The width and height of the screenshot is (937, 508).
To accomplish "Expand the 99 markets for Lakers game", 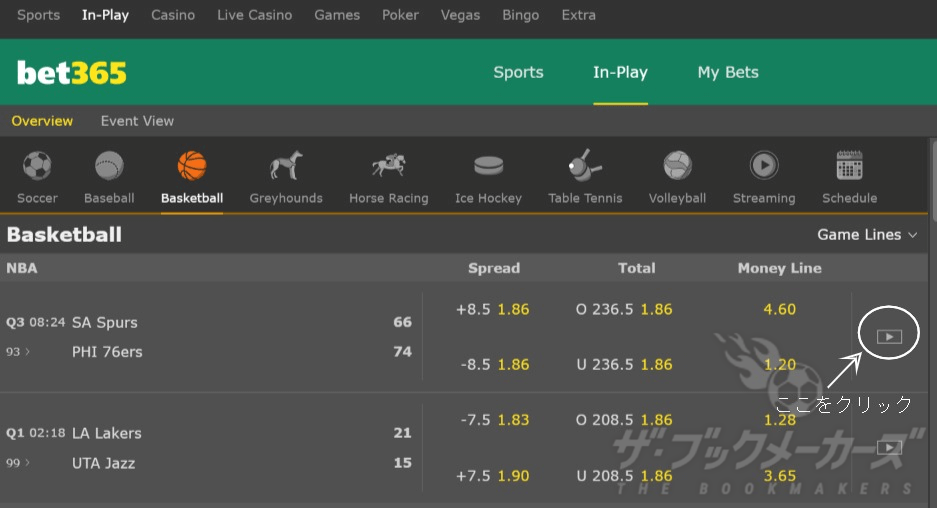I will pos(17,463).
